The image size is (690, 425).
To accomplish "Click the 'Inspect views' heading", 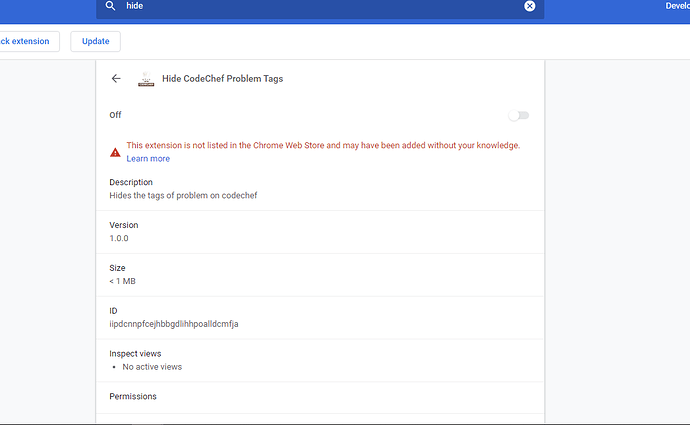I will pyautogui.click(x=135, y=354).
